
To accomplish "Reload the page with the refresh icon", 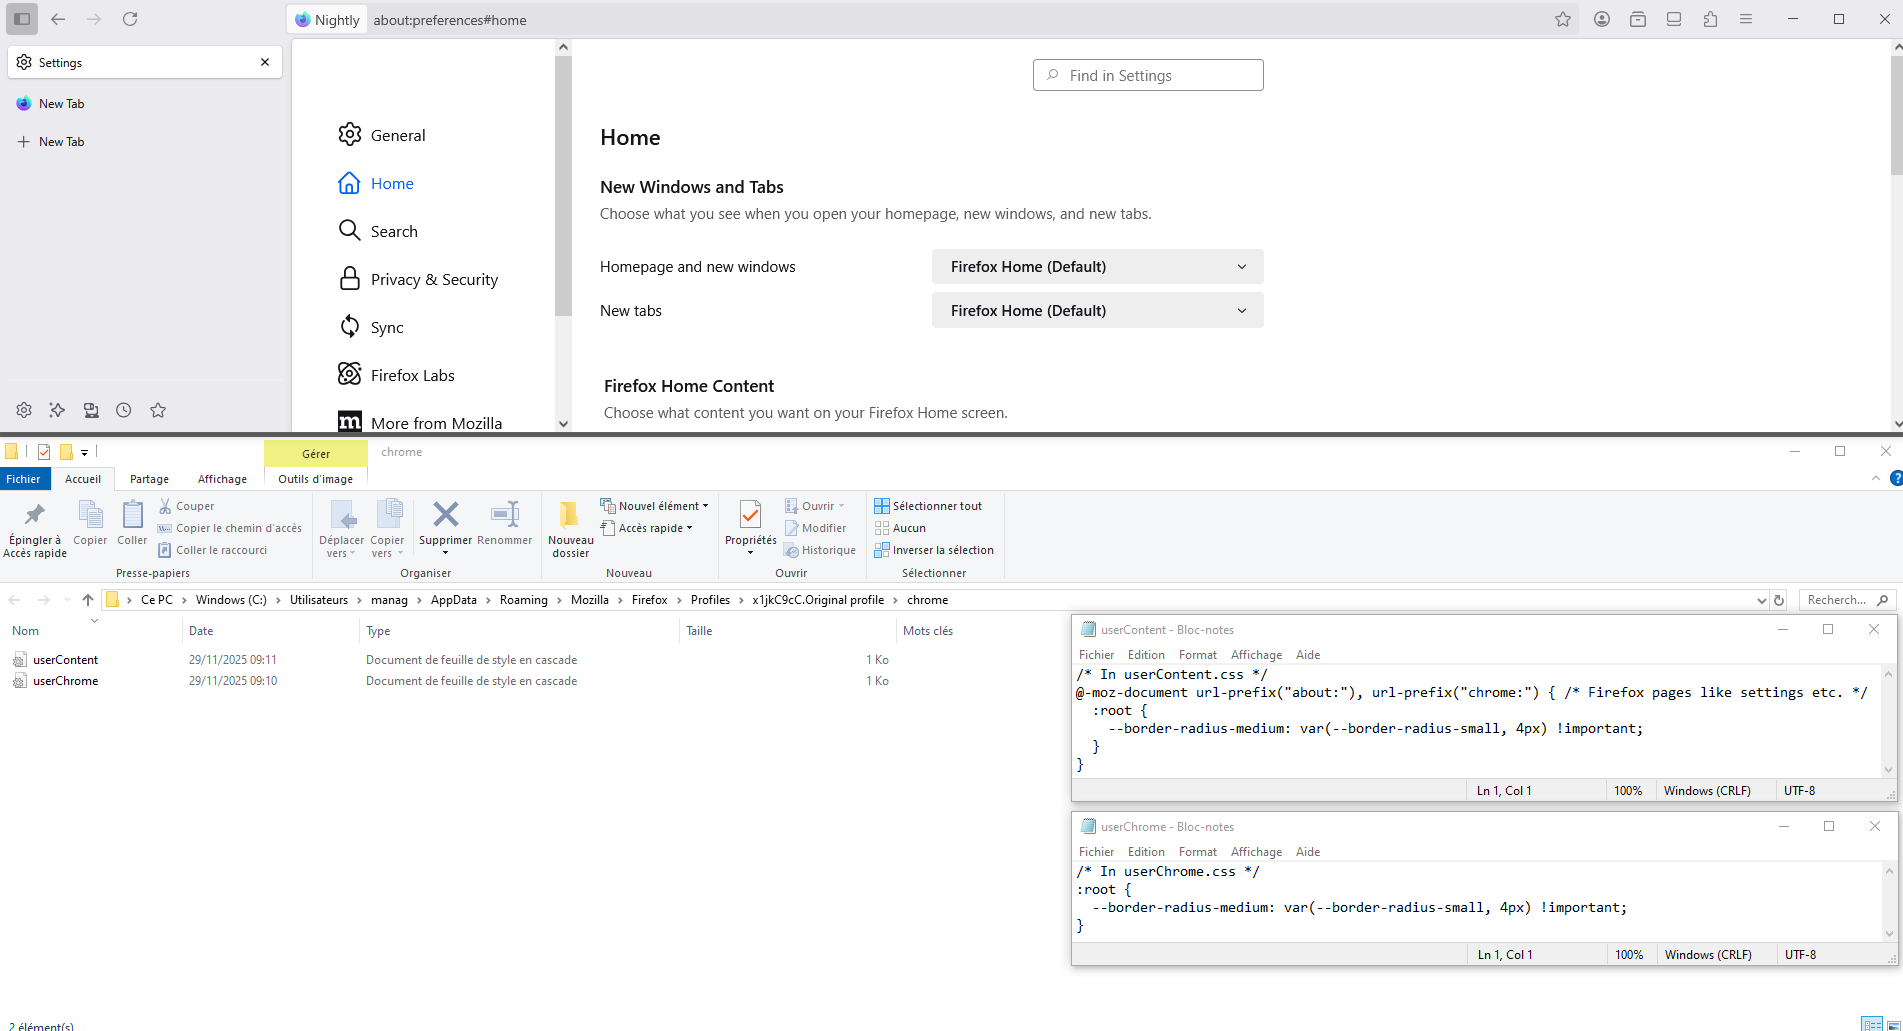I will point(130,19).
